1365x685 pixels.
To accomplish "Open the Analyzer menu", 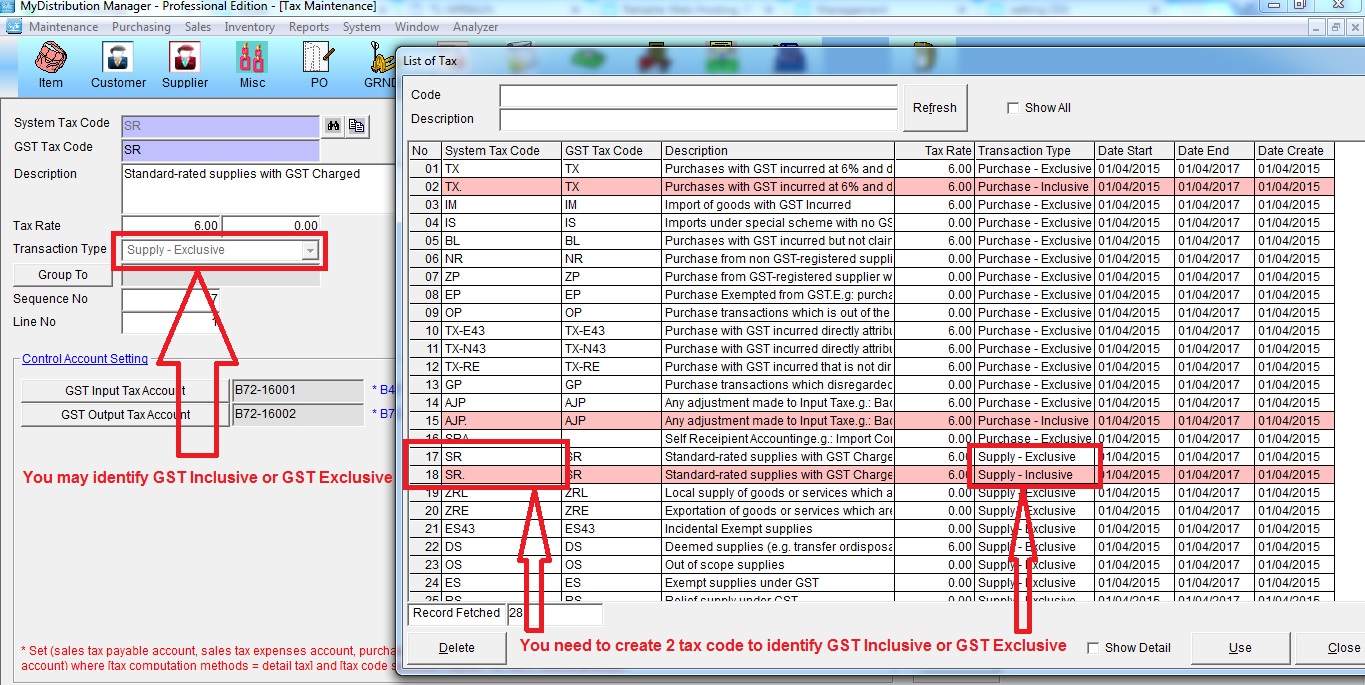I will (475, 27).
